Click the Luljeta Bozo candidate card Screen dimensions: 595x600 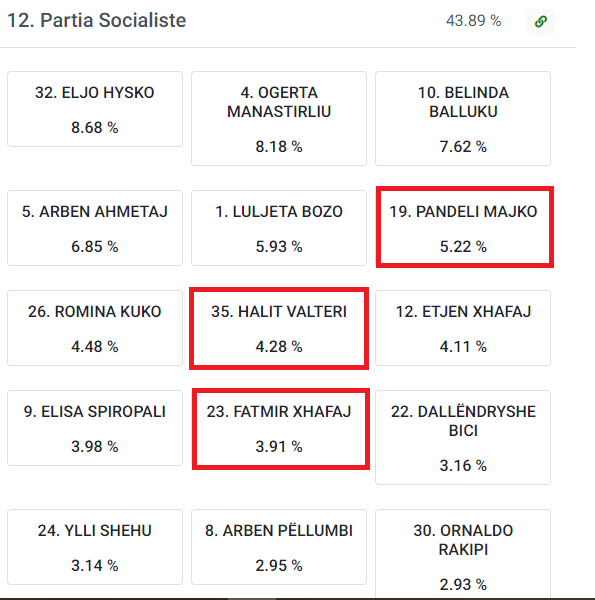click(x=279, y=228)
